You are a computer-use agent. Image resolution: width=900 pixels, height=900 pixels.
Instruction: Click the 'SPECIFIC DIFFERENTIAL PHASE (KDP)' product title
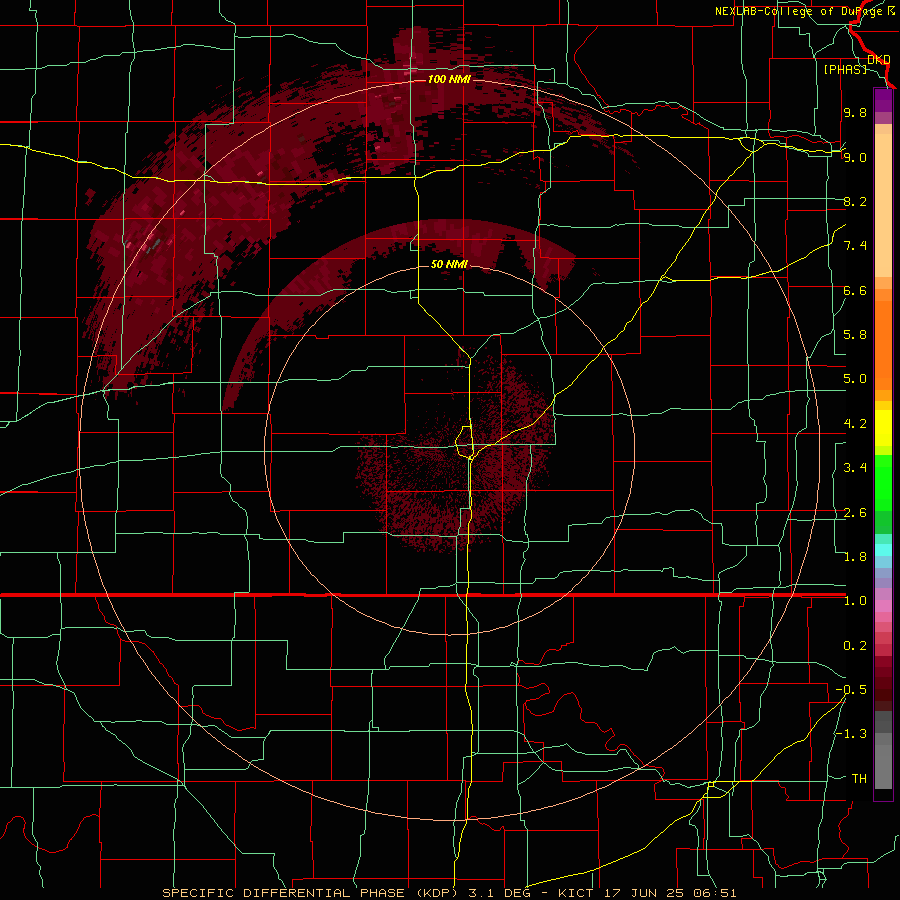310,893
